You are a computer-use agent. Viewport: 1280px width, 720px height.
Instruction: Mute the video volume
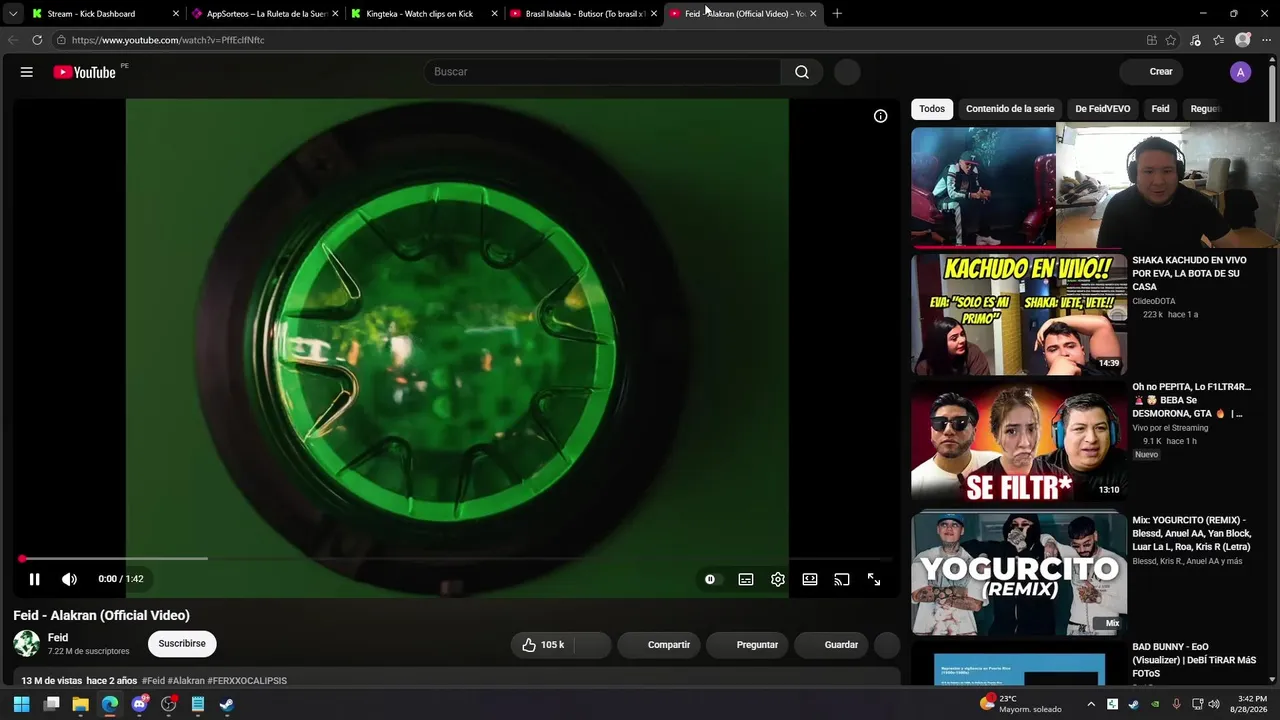coord(69,579)
